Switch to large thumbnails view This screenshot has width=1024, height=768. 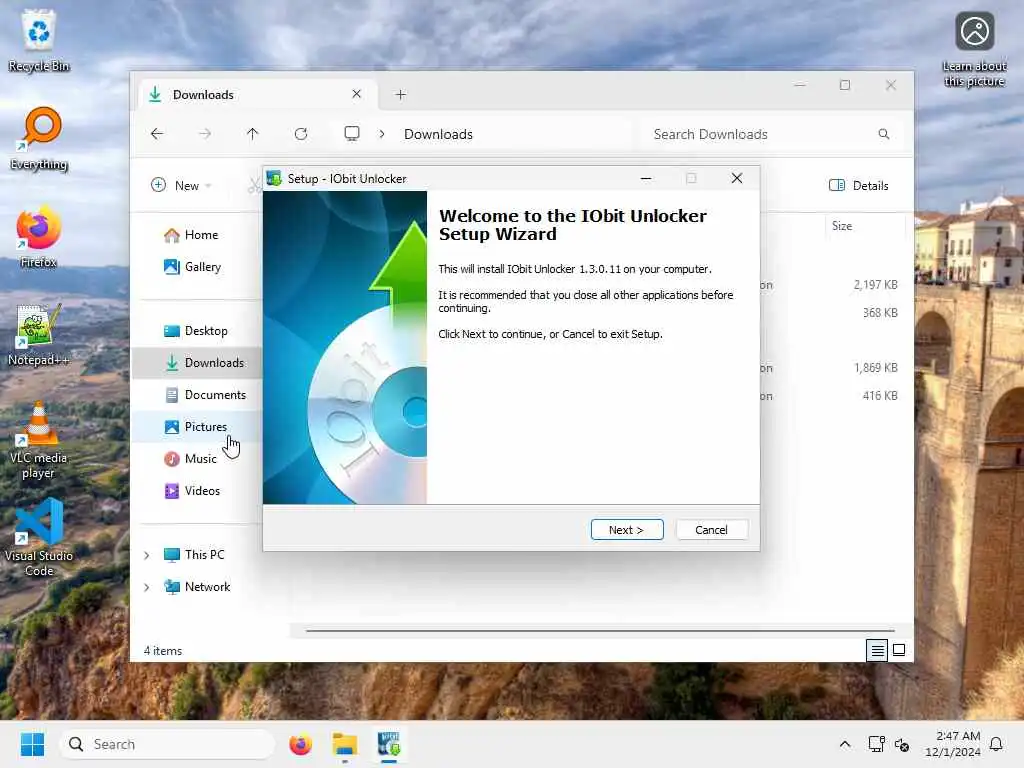899,650
